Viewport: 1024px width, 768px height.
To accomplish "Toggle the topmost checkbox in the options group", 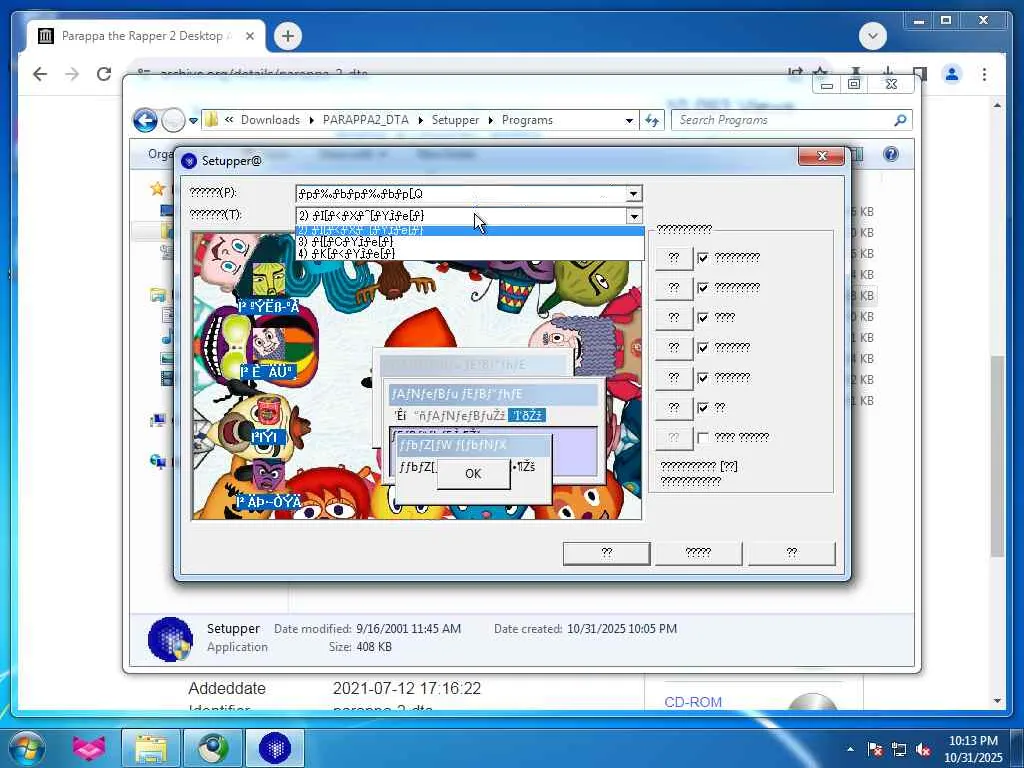I will click(703, 258).
